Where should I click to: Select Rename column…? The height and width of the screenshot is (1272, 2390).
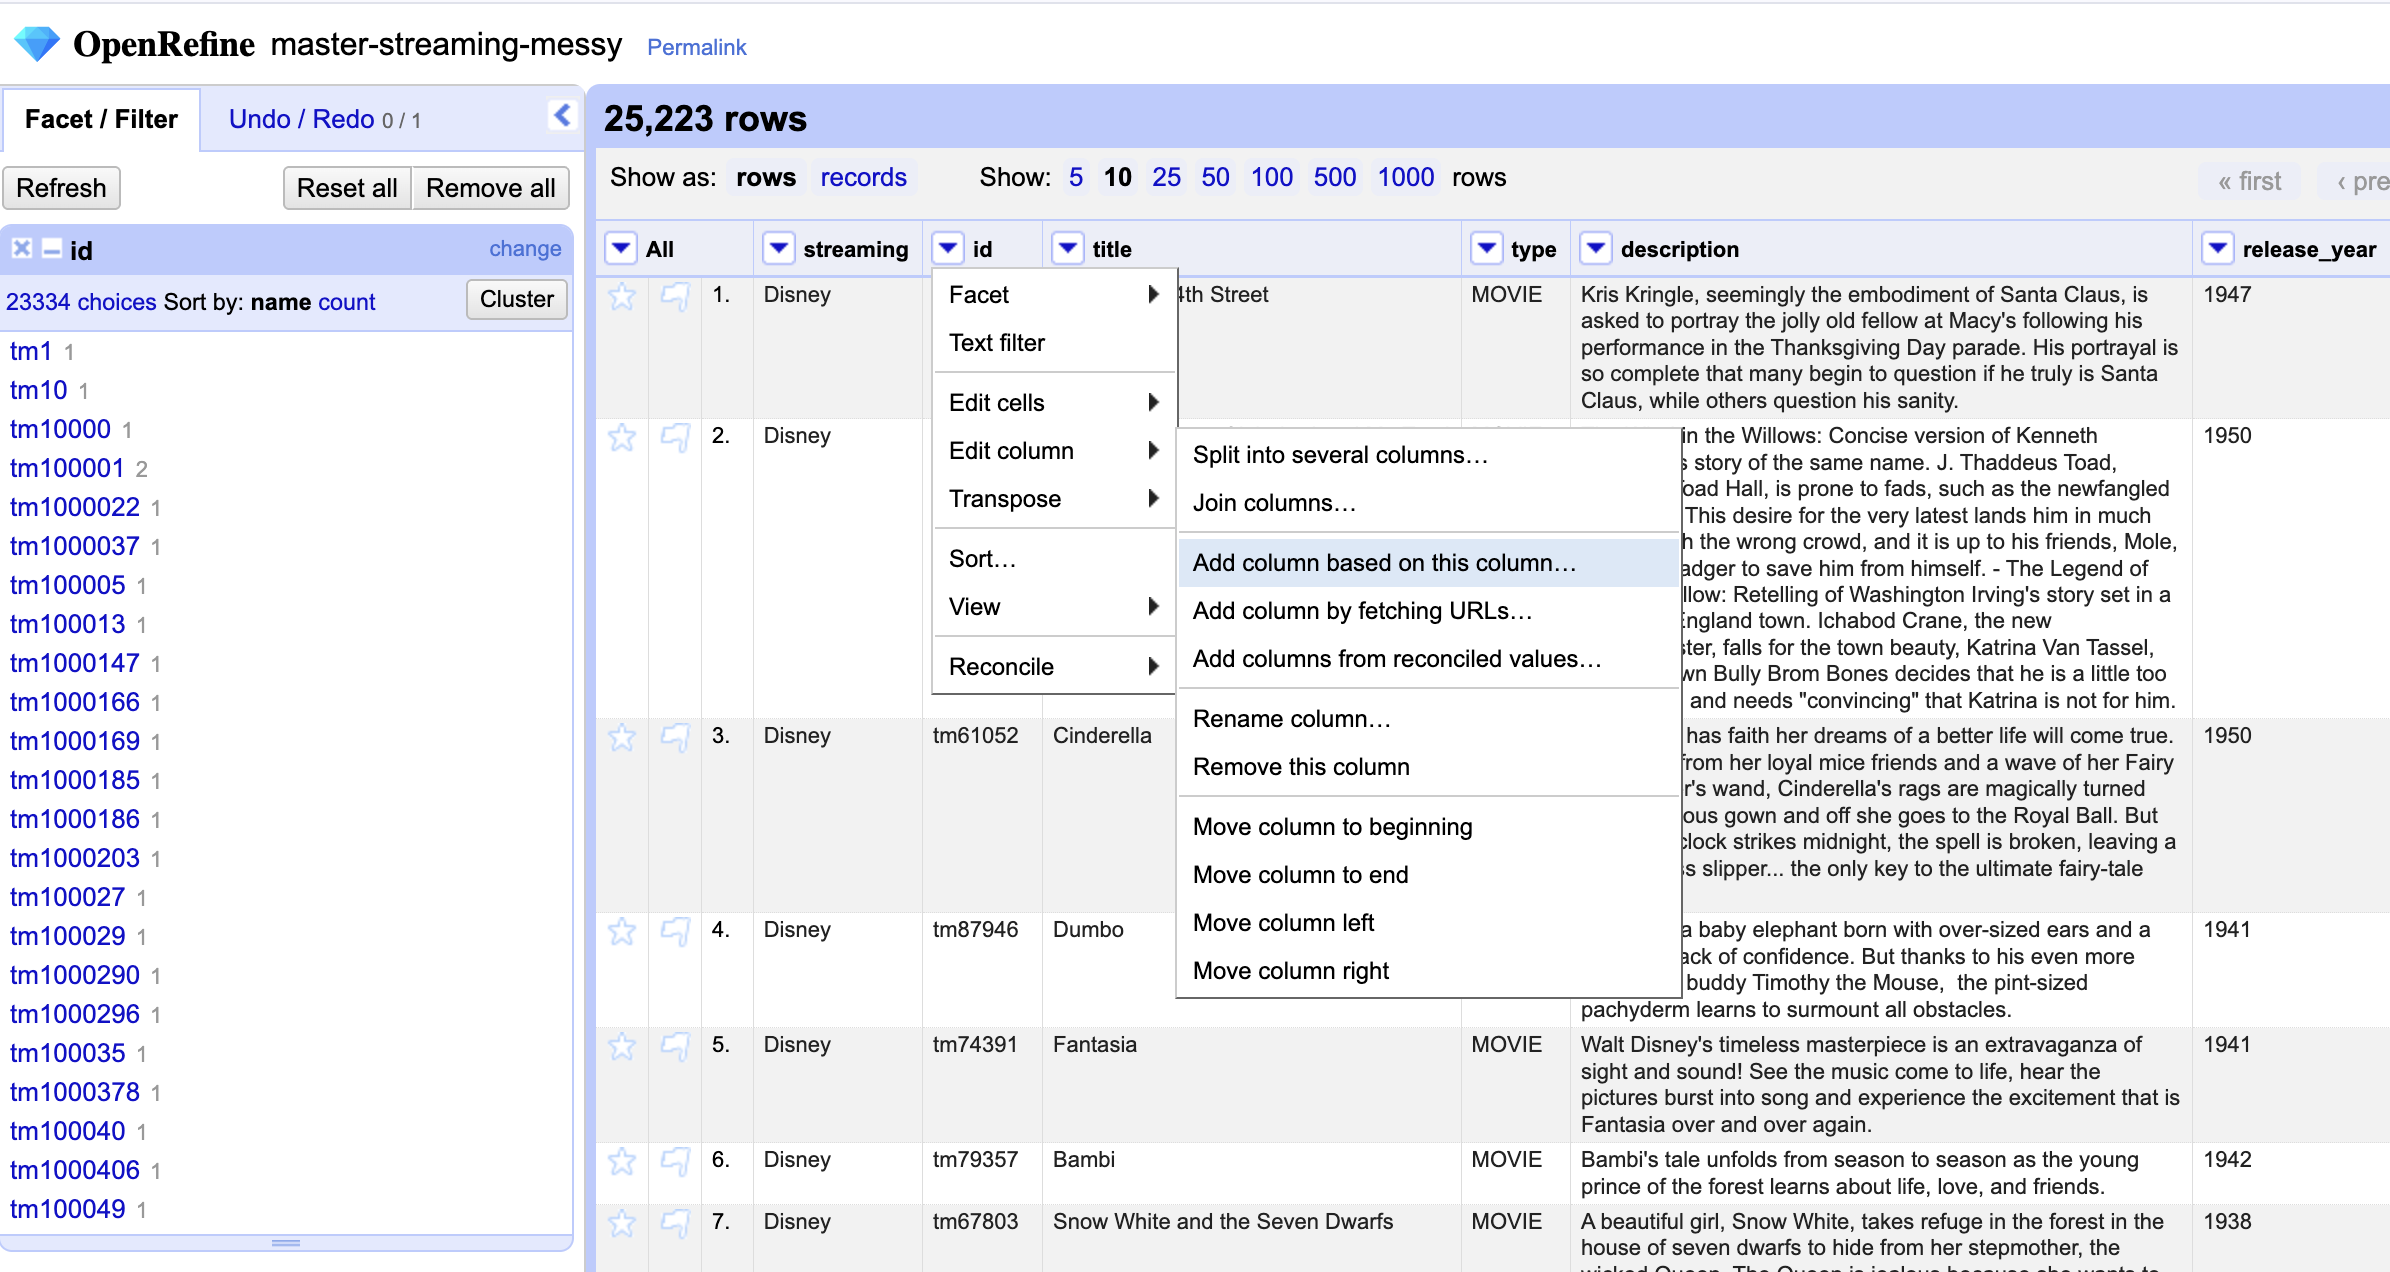tap(1428, 718)
